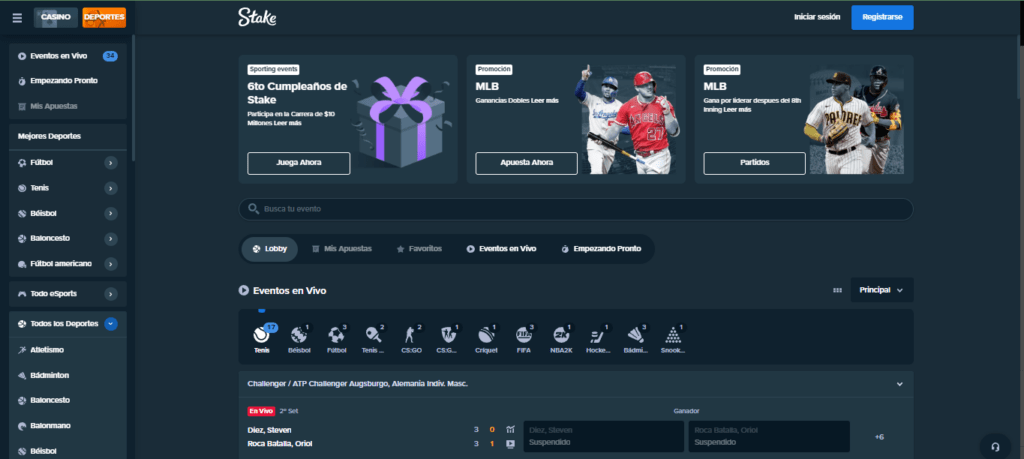The height and width of the screenshot is (459, 1024).
Task: Click the three-column layout icon
Action: coord(837,290)
